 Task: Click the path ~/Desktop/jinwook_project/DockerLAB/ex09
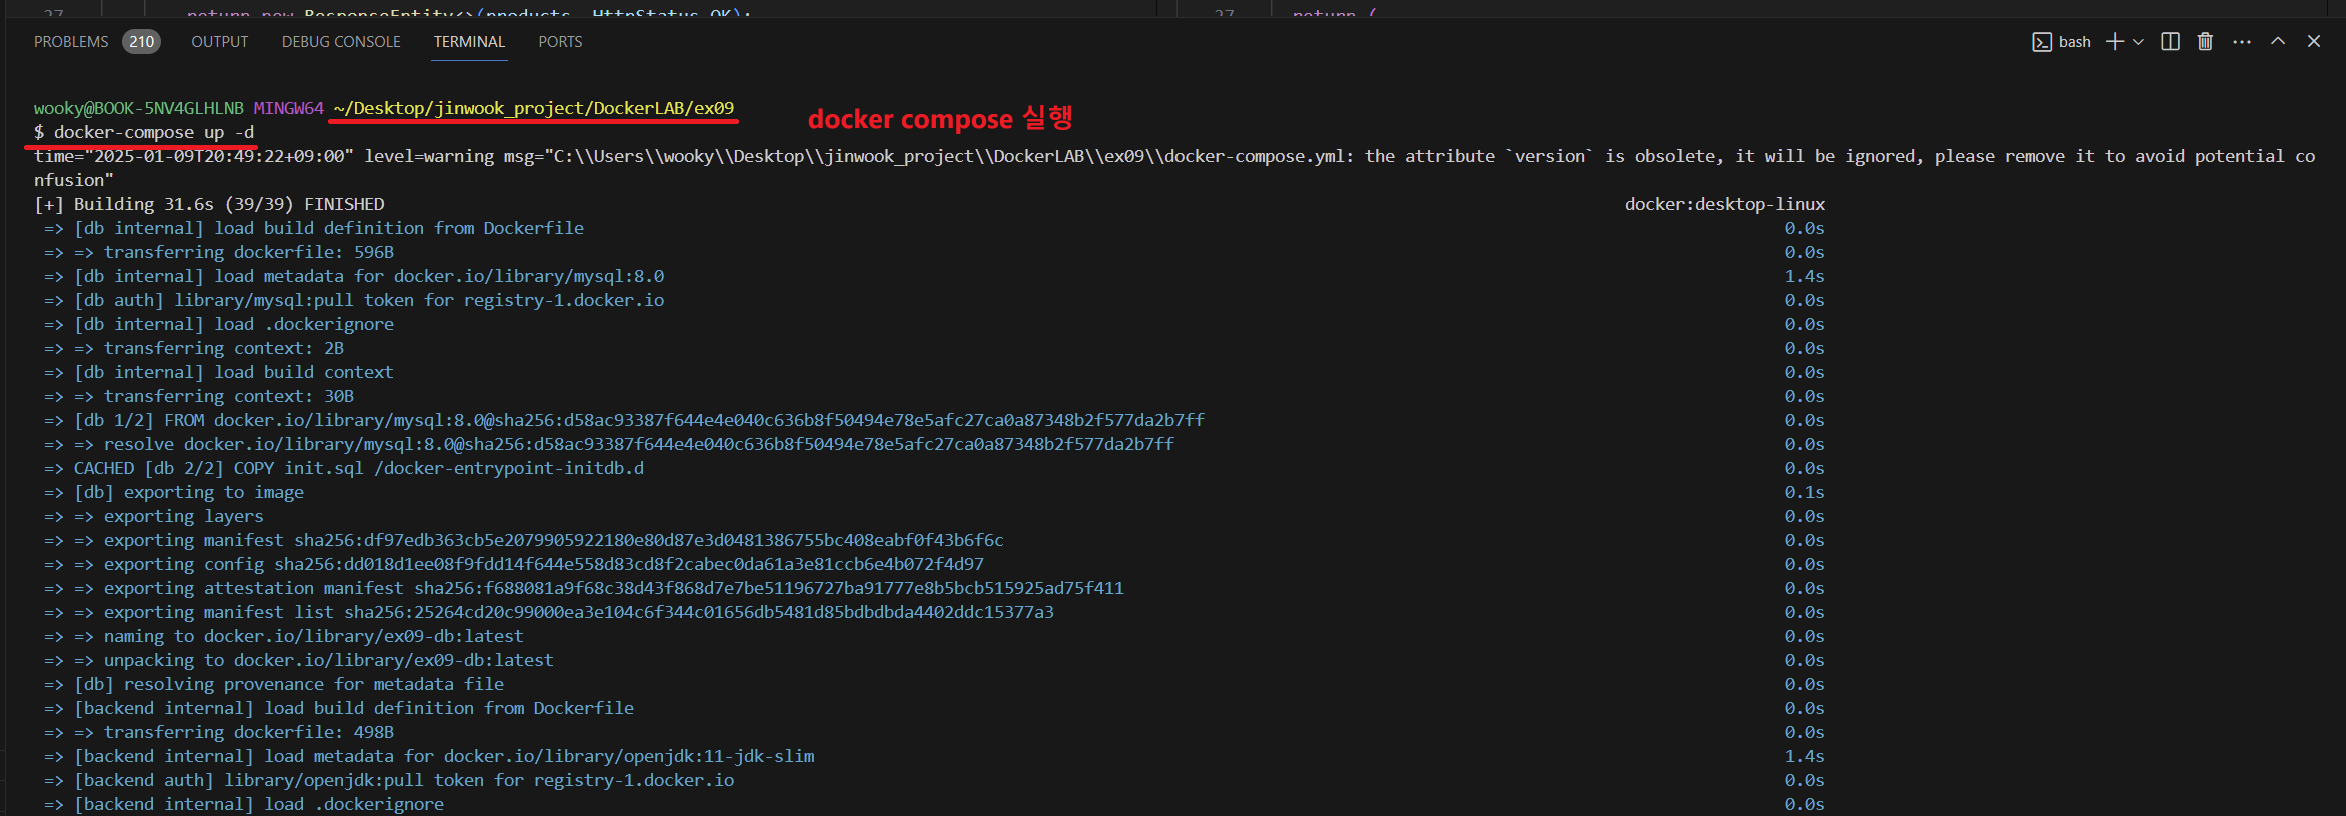pyautogui.click(x=534, y=108)
